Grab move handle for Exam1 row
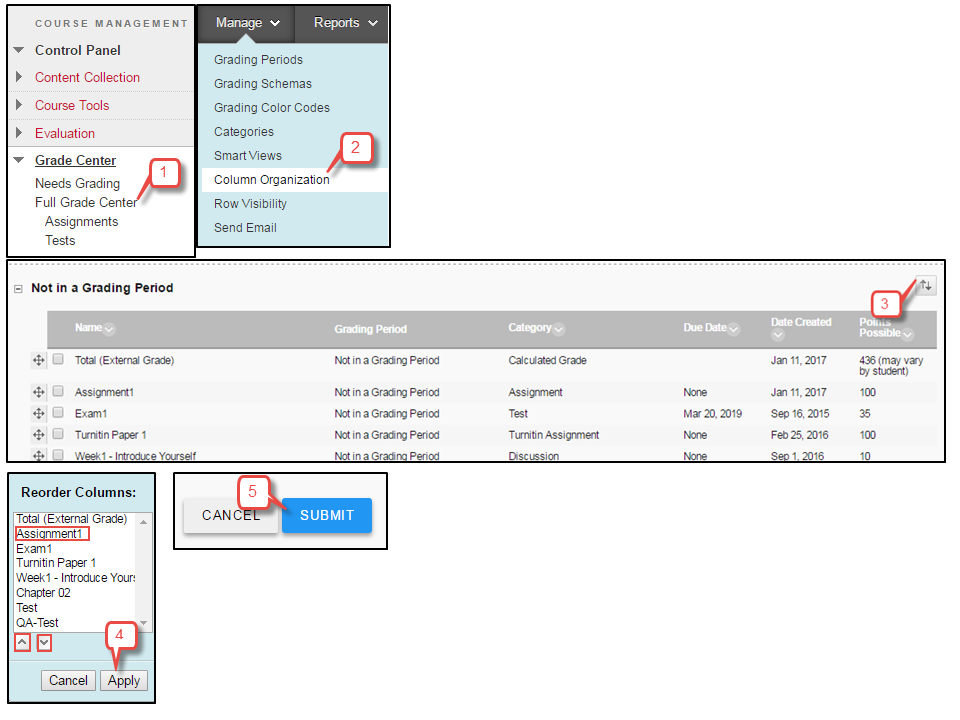Image resolution: width=960 pixels, height=720 pixels. (39, 413)
